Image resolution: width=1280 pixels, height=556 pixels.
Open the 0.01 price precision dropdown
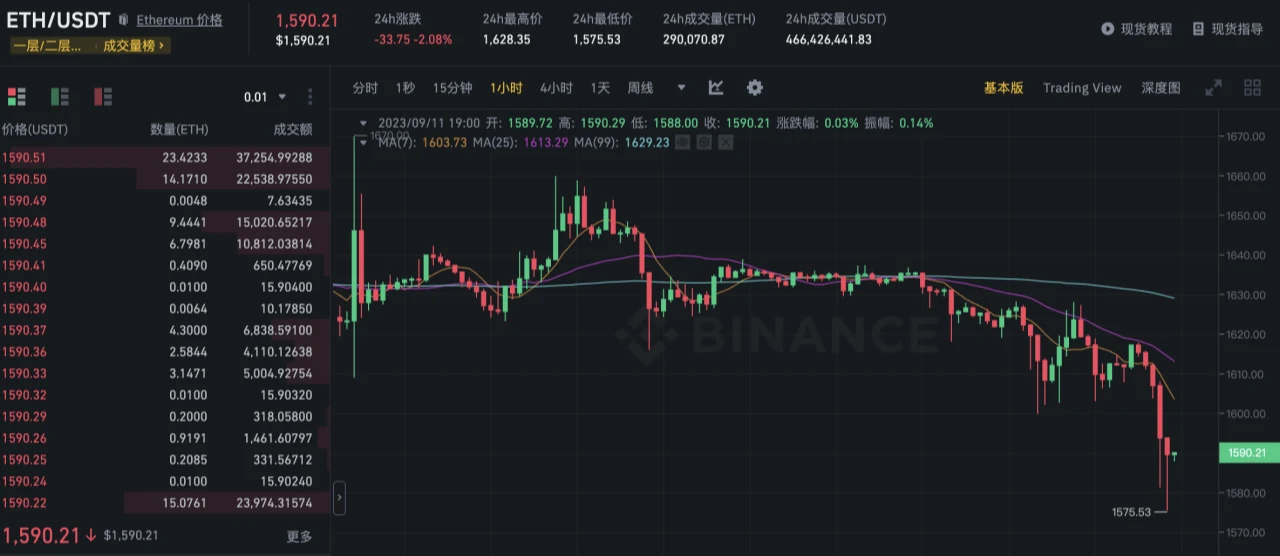(x=265, y=97)
